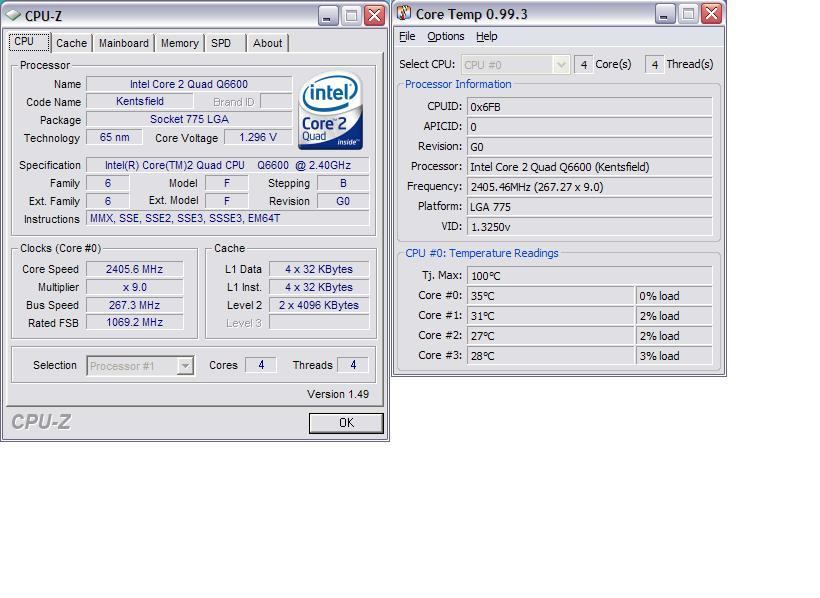820x598 pixels.
Task: Click the Bus Speed value 267.3 MHz
Action: point(134,305)
